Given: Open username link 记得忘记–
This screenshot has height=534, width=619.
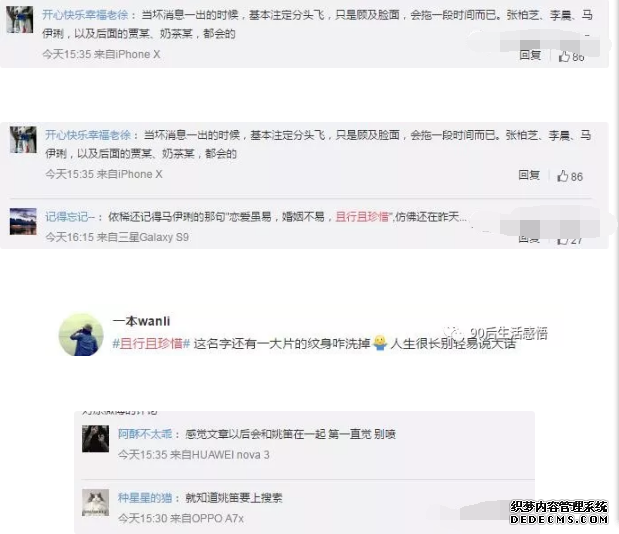Looking at the screenshot, I should pos(70,217).
